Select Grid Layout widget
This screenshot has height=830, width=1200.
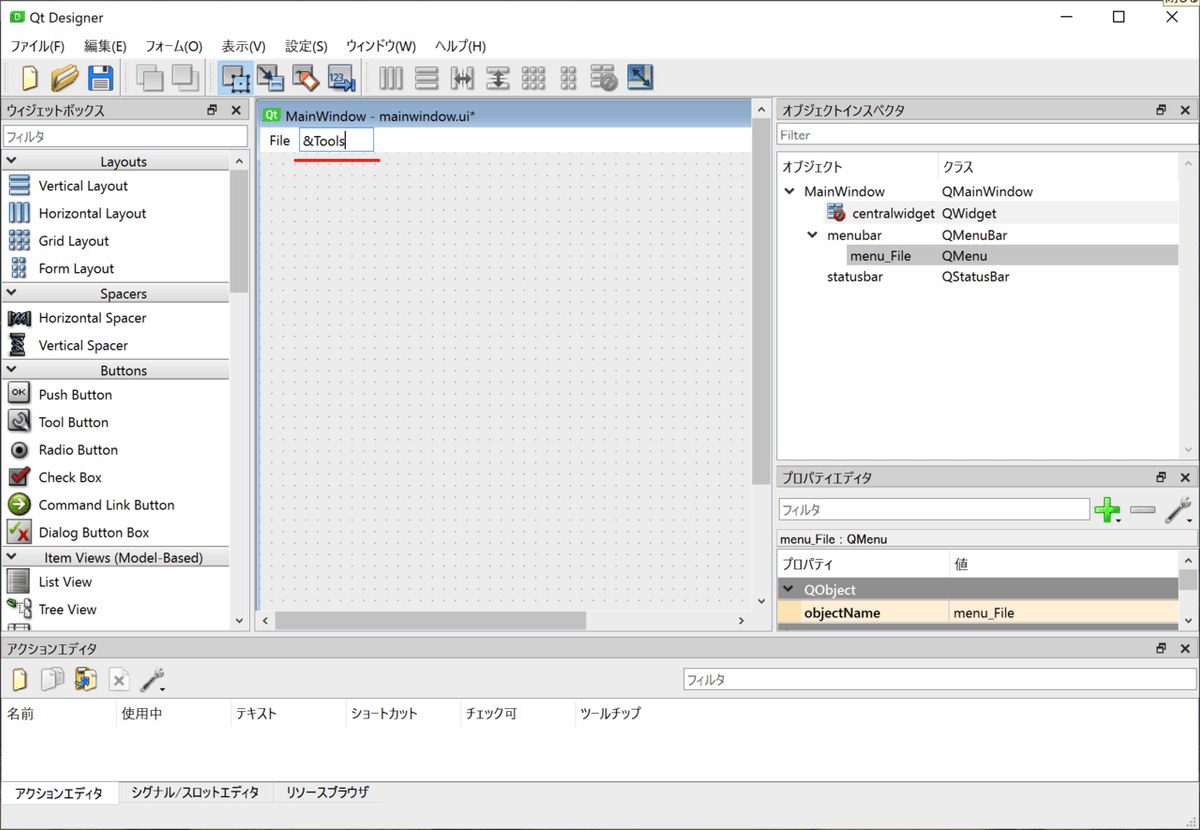point(73,241)
